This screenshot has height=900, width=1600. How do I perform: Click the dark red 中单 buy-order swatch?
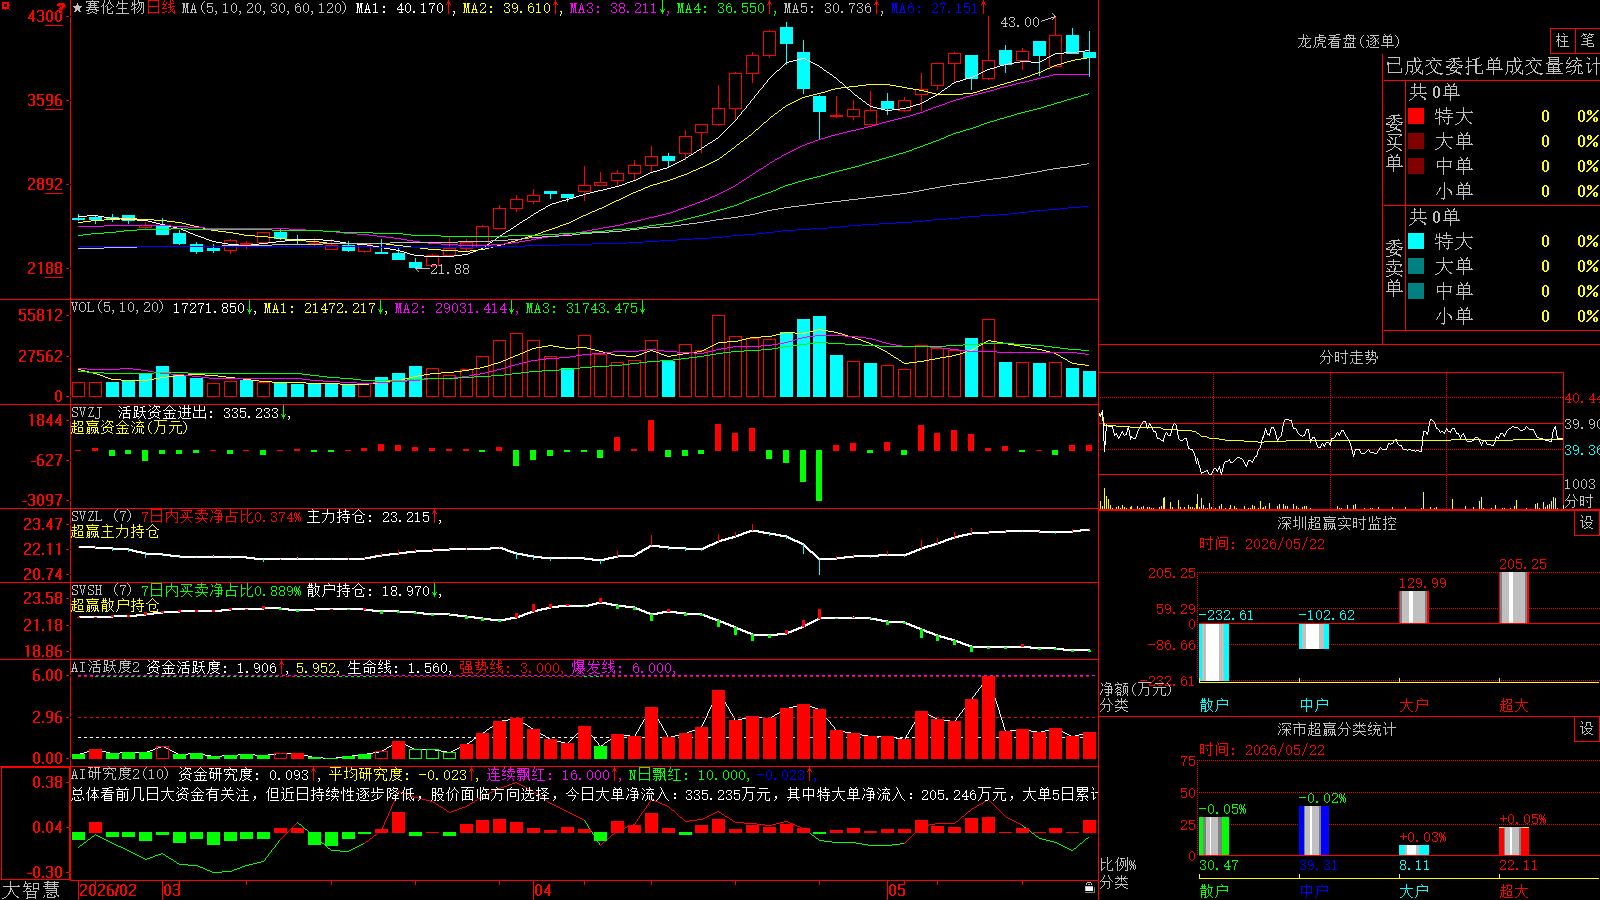1416,166
